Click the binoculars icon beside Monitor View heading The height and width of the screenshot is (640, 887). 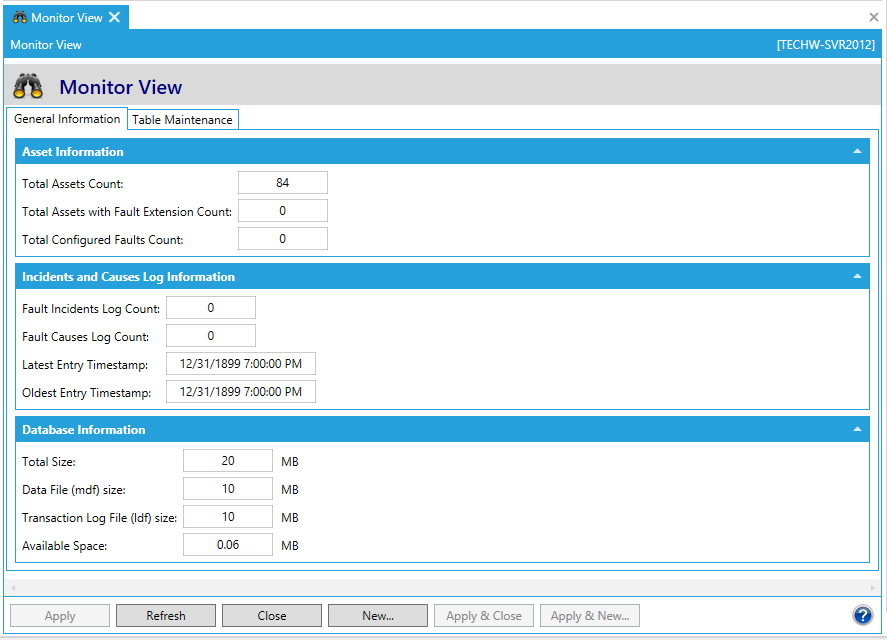(x=28, y=86)
